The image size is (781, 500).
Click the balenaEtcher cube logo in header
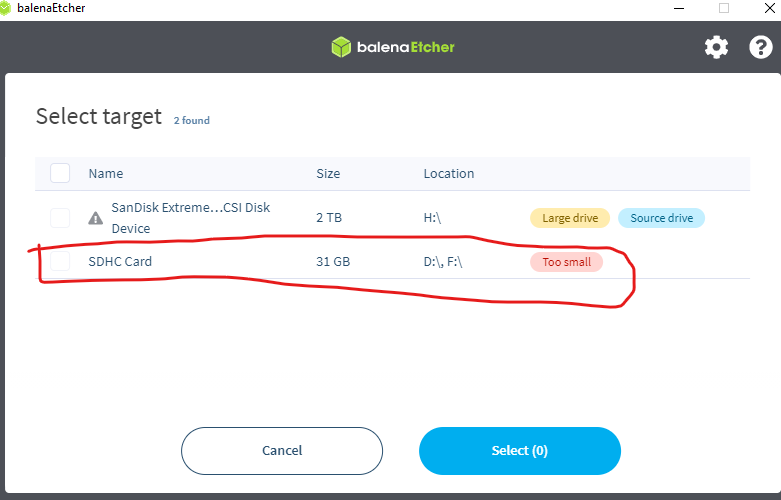tap(341, 47)
